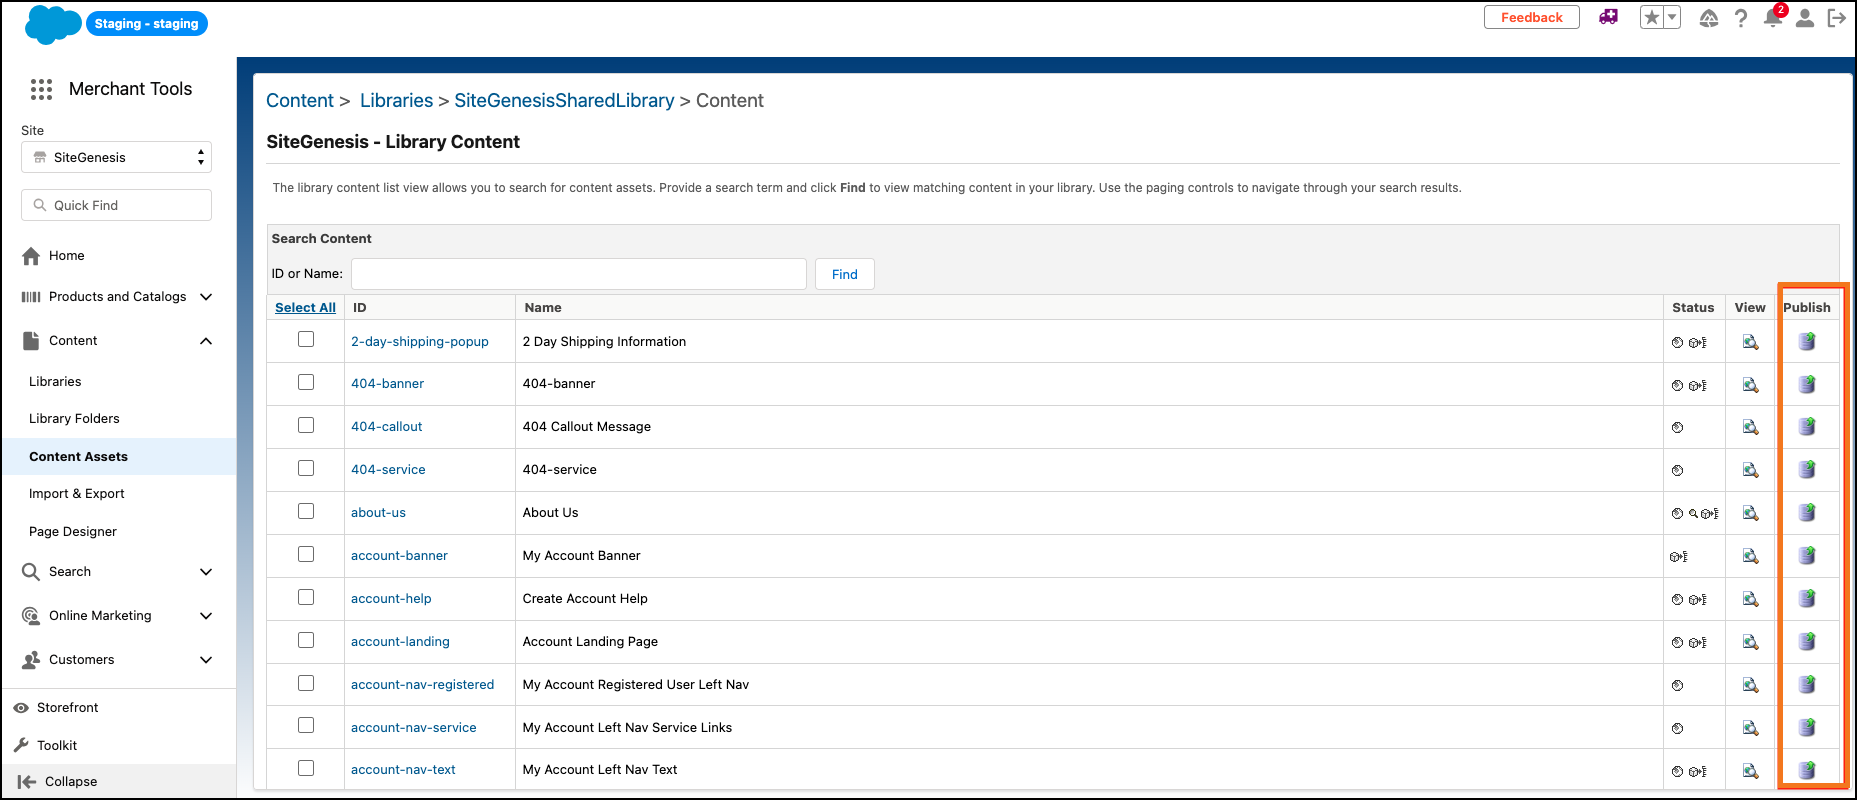Click the Content breadcrumb link
The width and height of the screenshot is (1857, 800).
point(300,101)
